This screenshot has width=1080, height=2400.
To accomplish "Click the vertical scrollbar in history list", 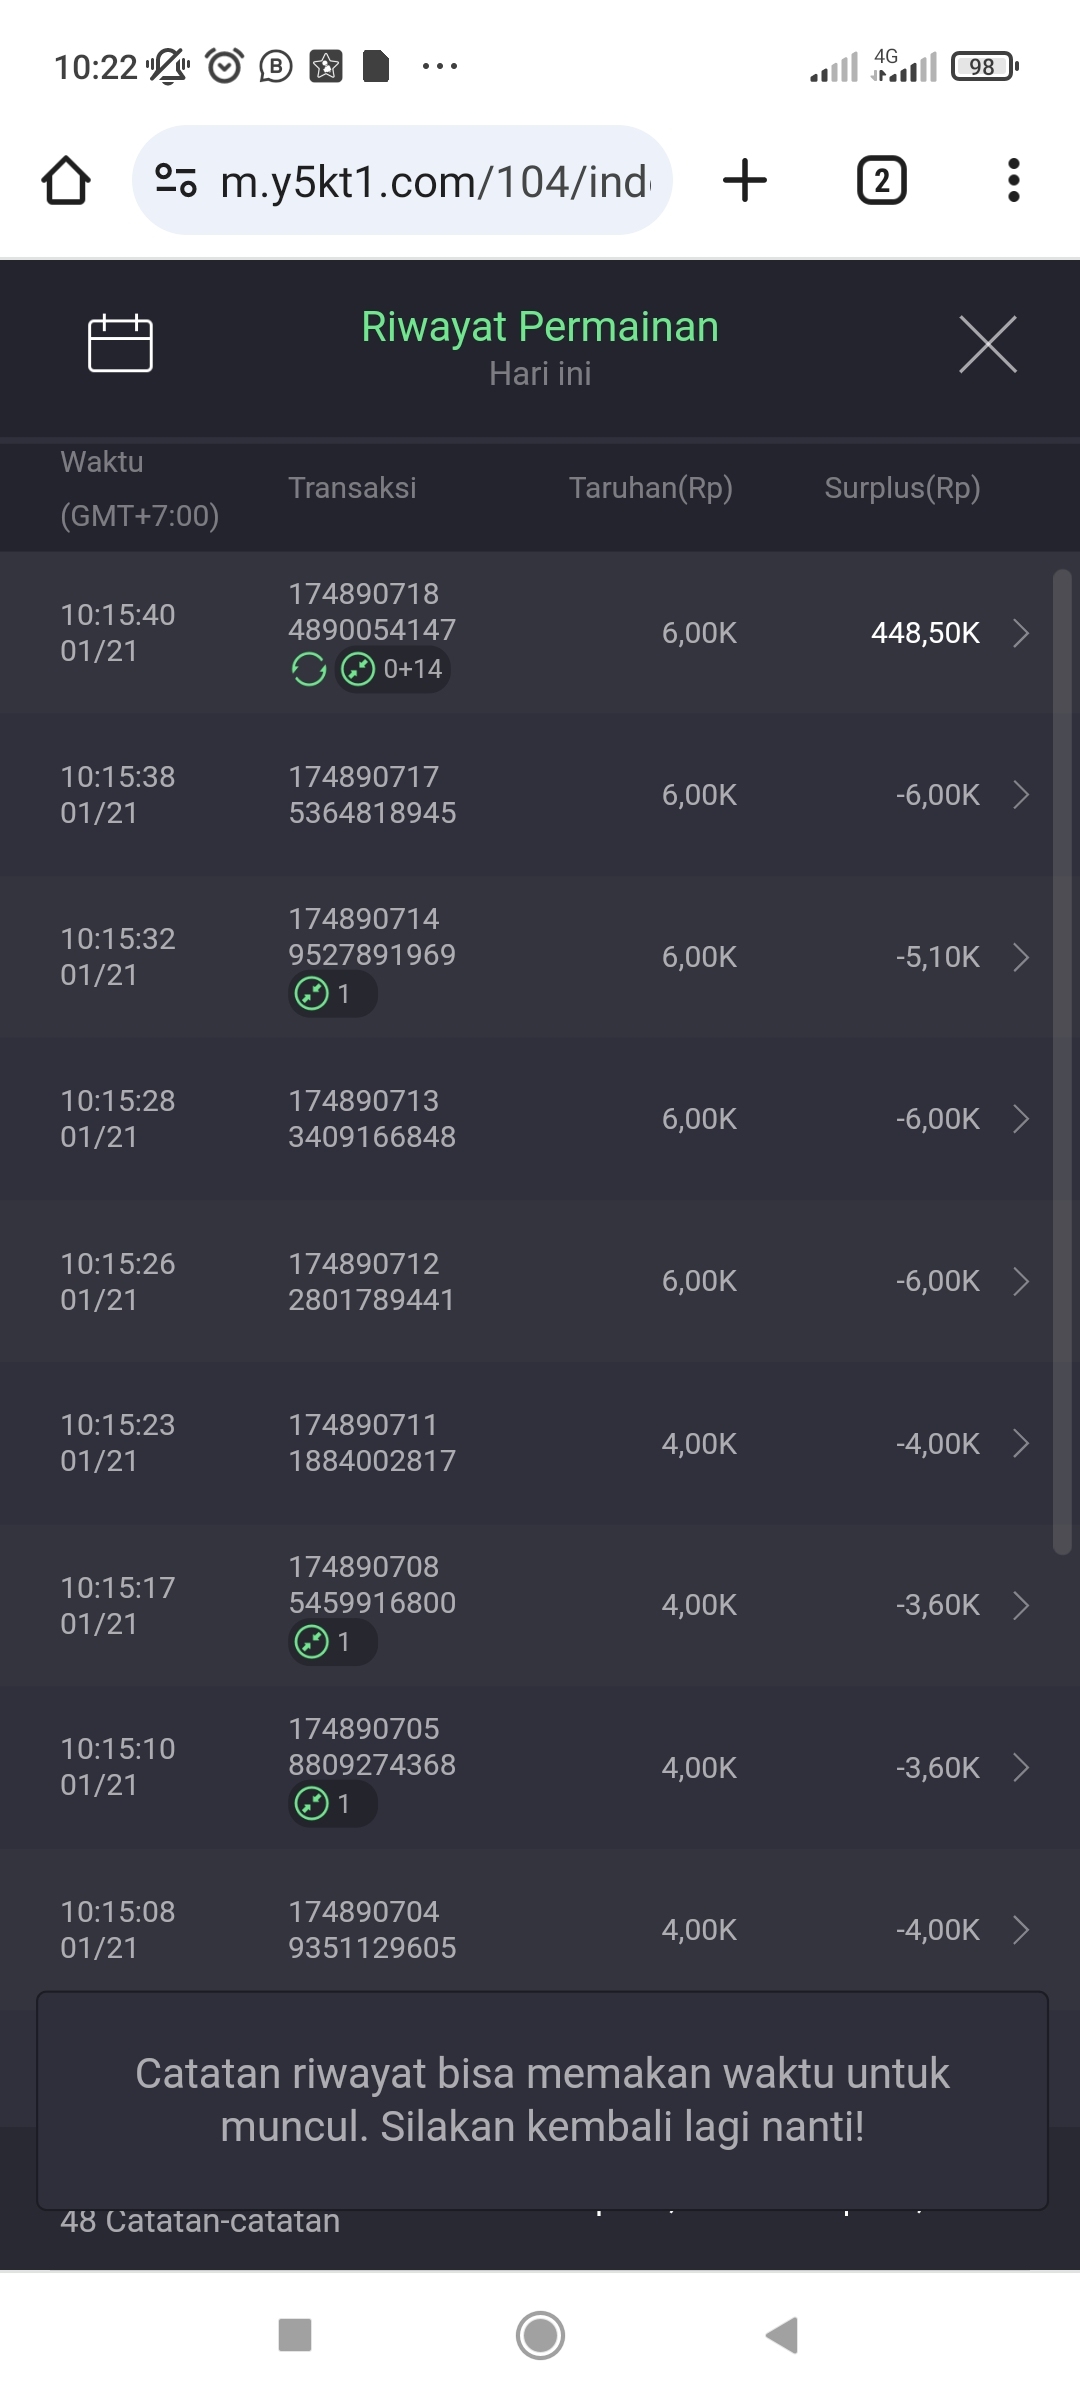I will pyautogui.click(x=1062, y=1060).
